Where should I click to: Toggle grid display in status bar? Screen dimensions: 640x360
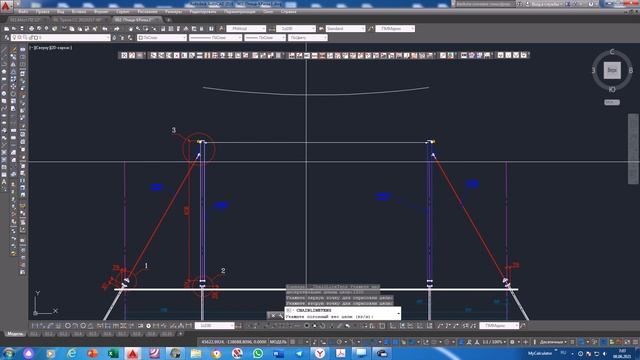click(x=293, y=342)
